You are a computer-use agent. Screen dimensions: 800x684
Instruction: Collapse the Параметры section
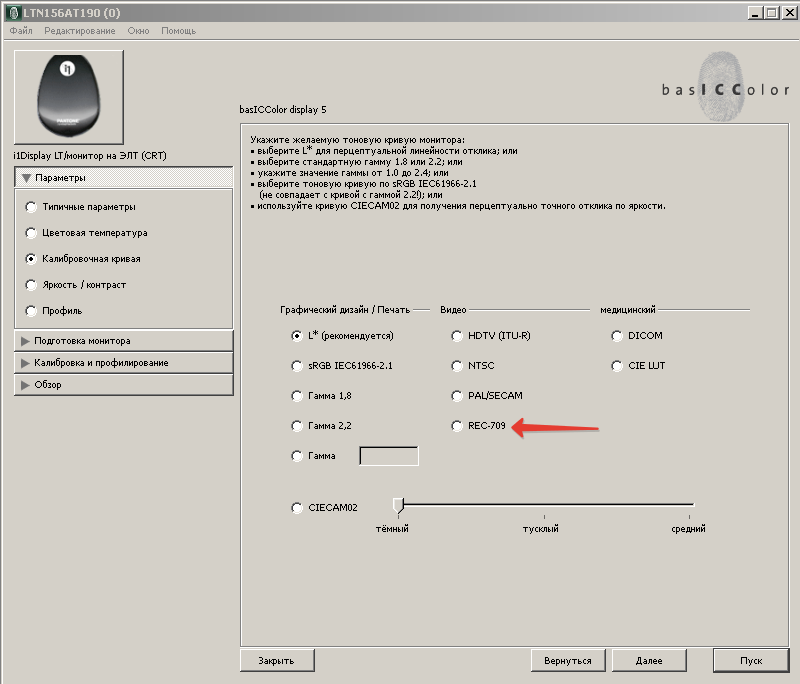124,178
